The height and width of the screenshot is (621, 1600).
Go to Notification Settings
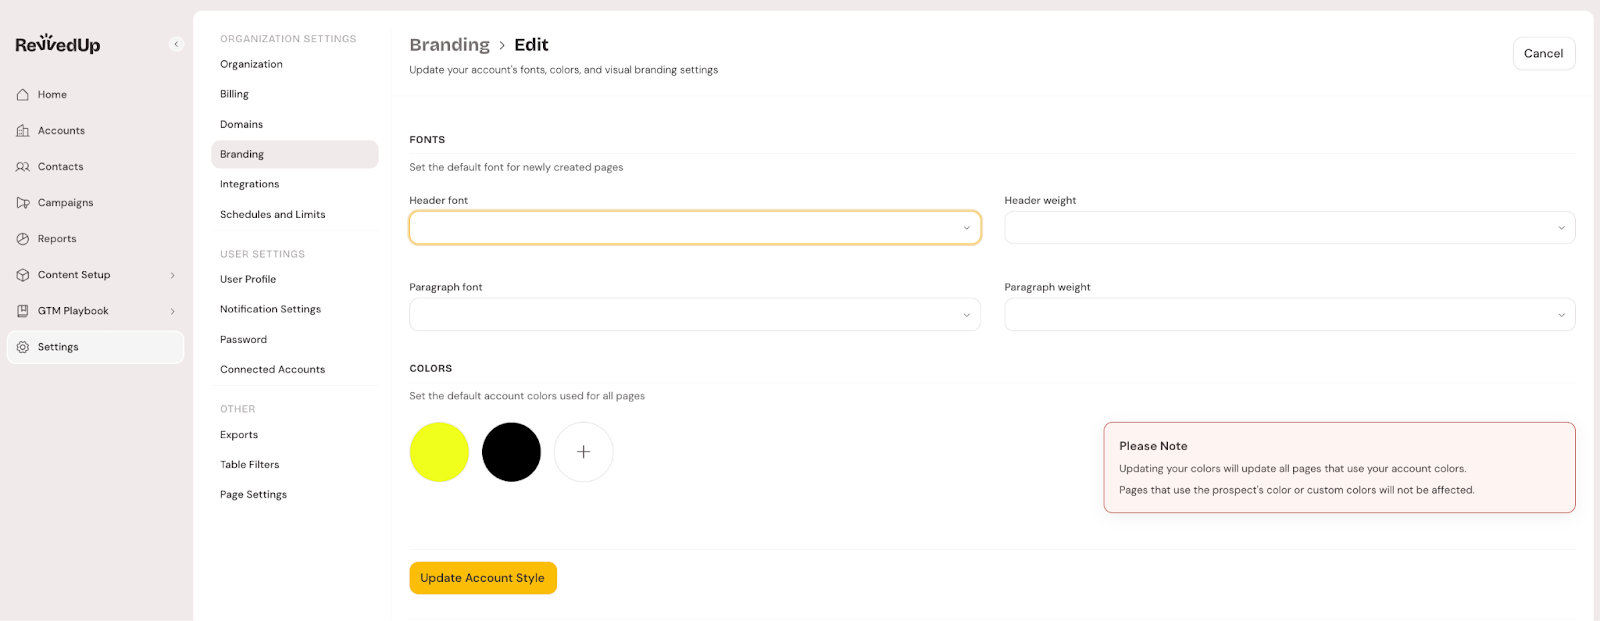point(270,309)
